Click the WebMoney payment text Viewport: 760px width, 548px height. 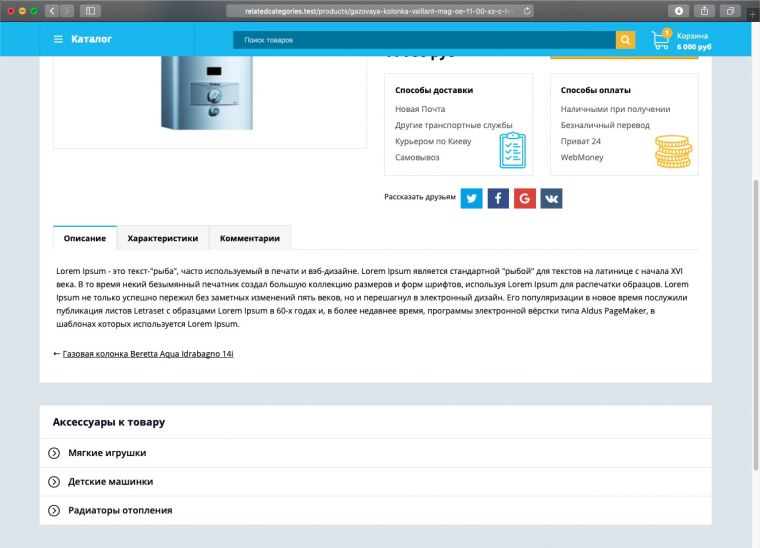tap(582, 157)
